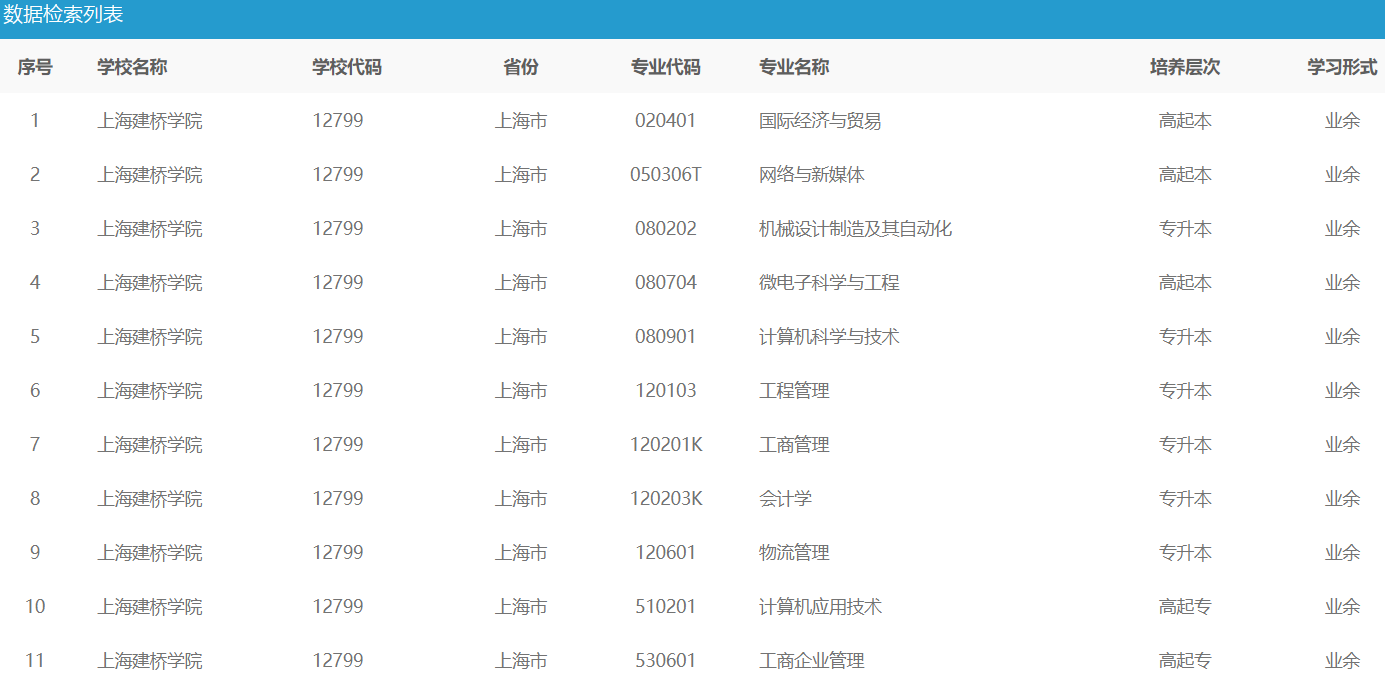
Task: Click '业余' in the 国际经济与贸易 row
Action: (x=1343, y=121)
